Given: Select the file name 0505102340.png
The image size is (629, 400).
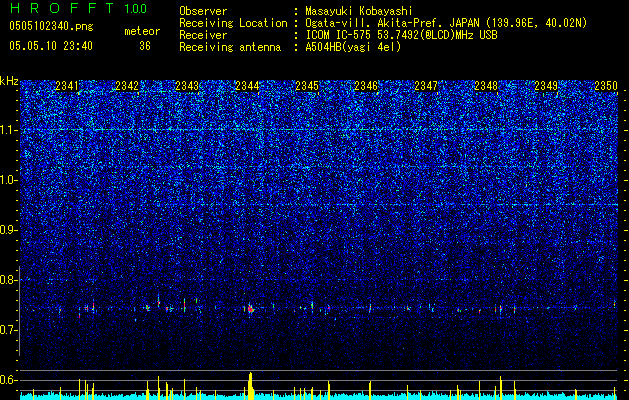Looking at the screenshot, I should [x=51, y=26].
